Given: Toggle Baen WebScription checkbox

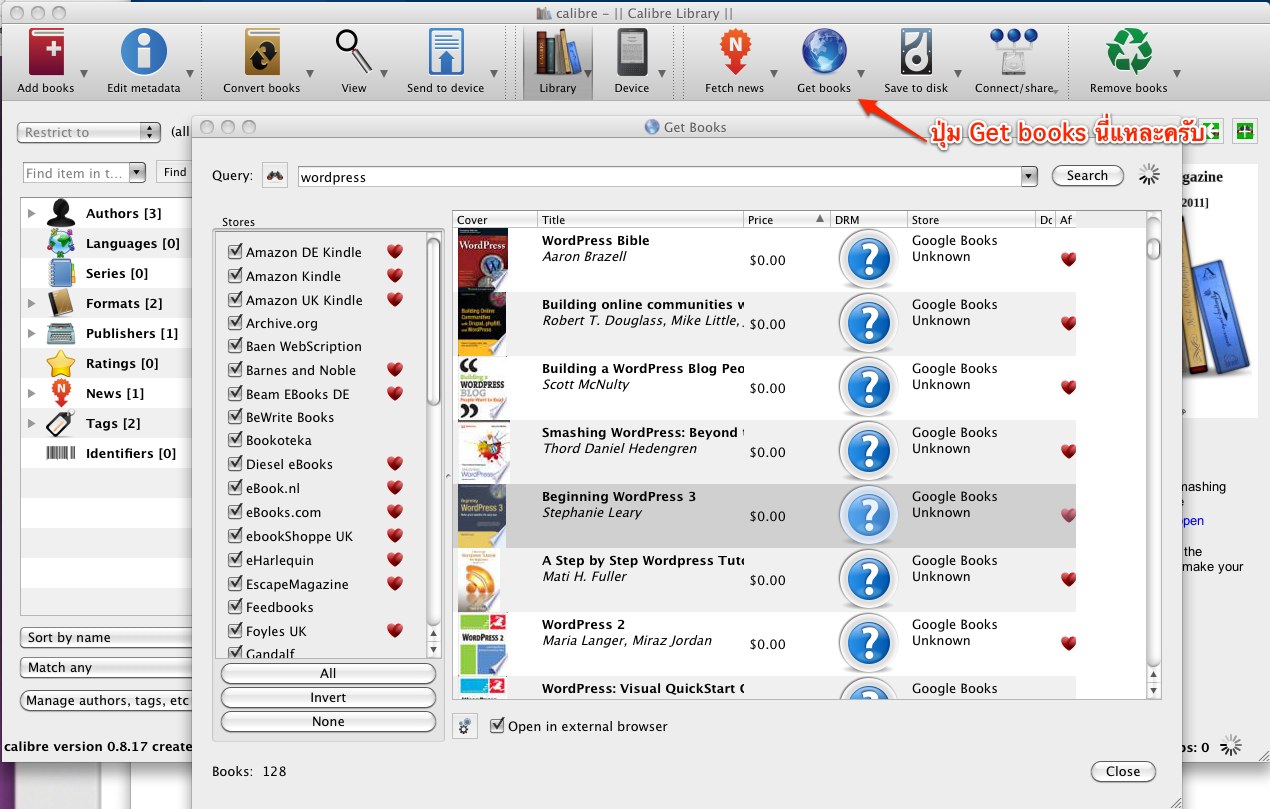Looking at the screenshot, I should point(235,346).
